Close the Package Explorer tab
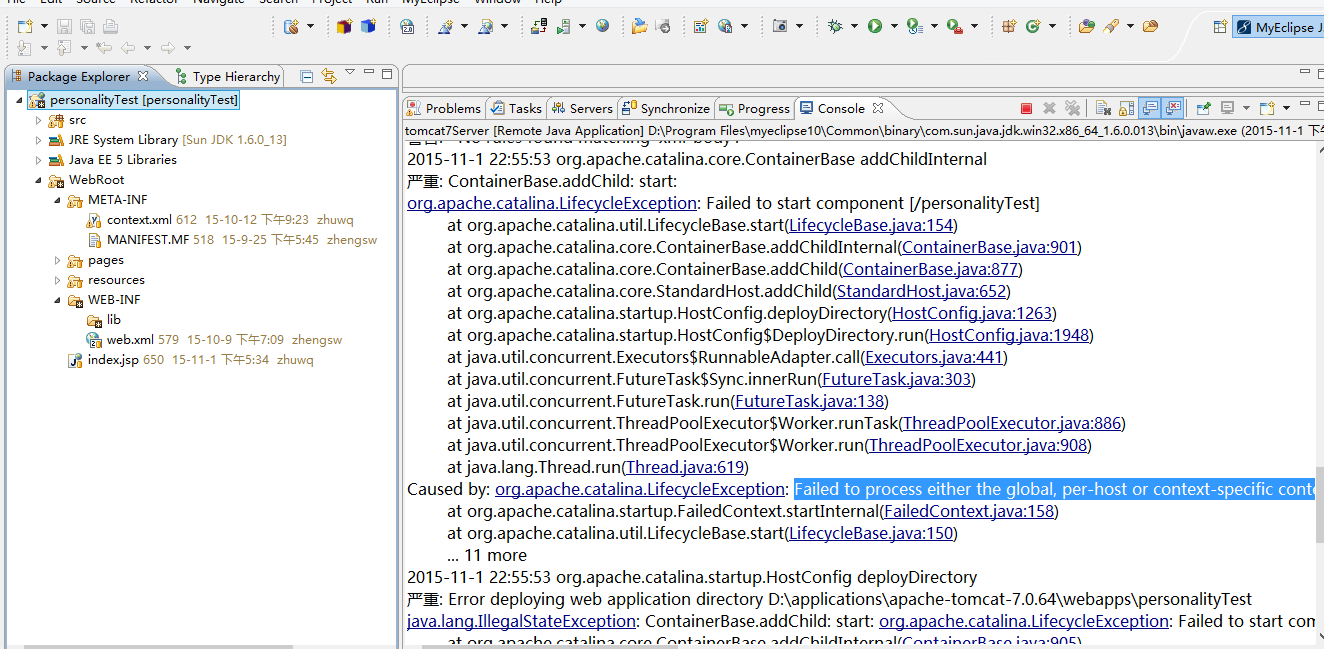Viewport: 1324px width, 649px height. 142,76
